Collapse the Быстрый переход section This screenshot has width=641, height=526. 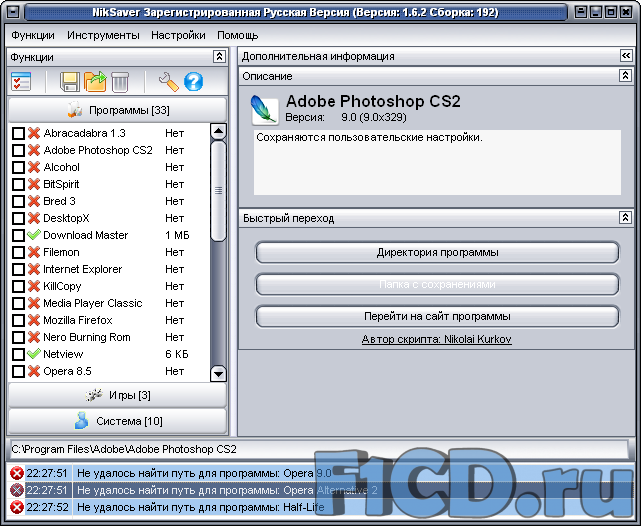[625, 218]
